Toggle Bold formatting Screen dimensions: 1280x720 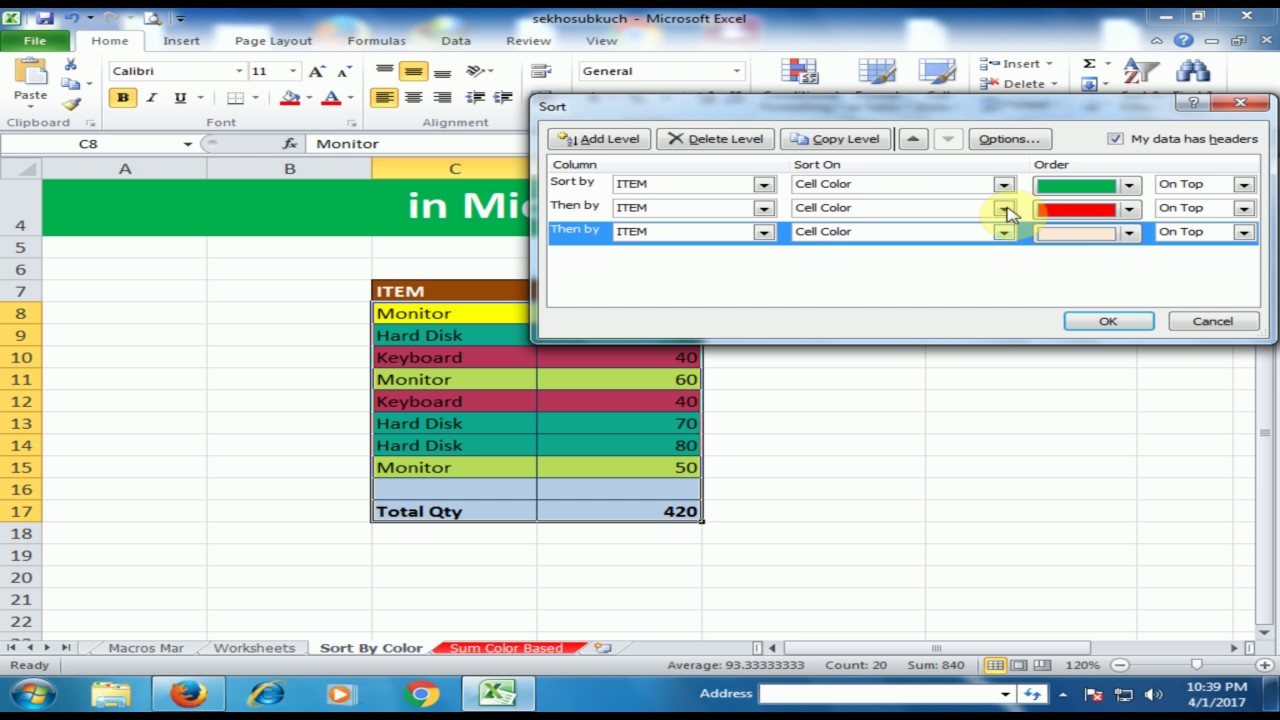pyautogui.click(x=123, y=98)
